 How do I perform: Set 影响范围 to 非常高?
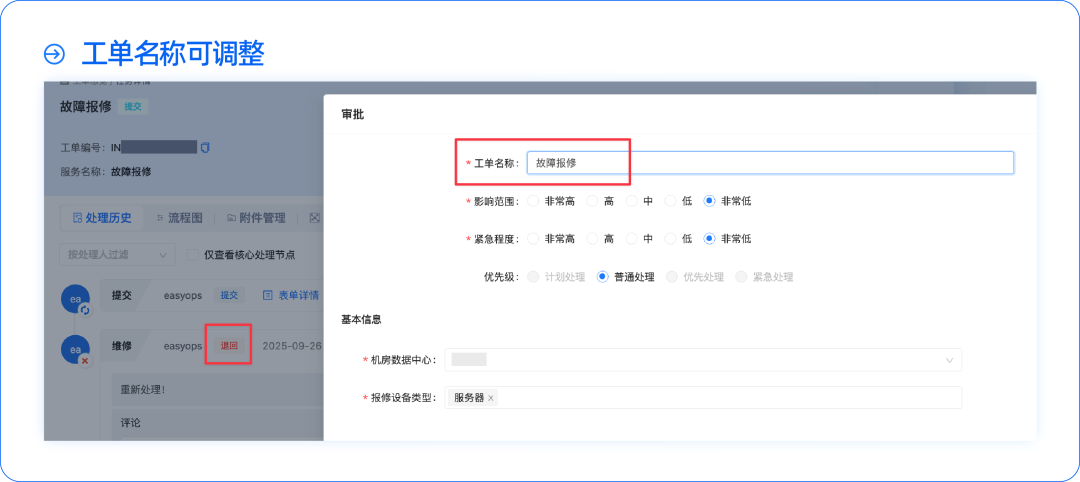533,201
